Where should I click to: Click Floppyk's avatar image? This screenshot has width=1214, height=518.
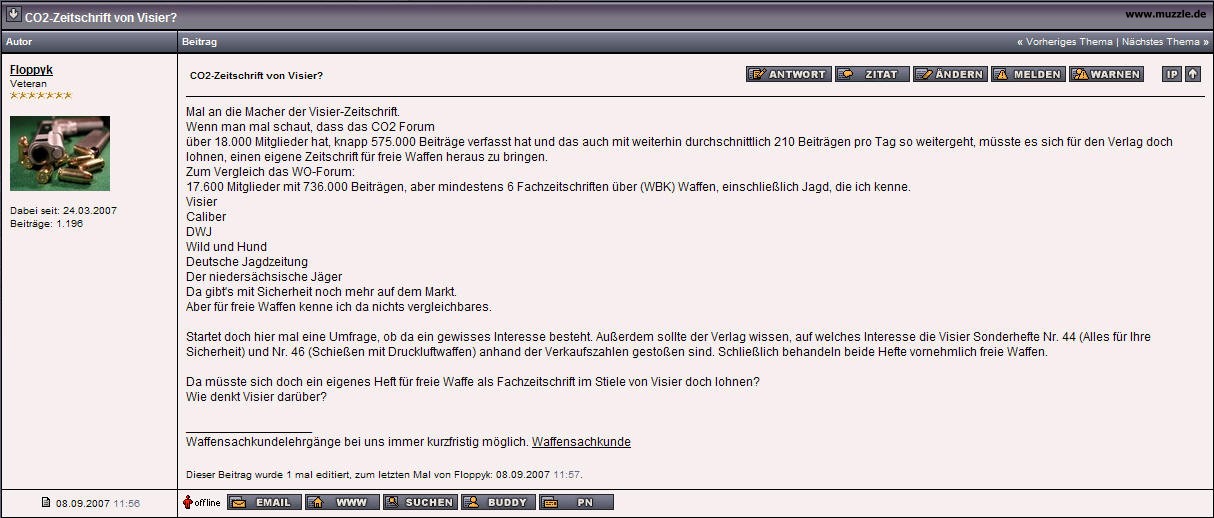click(x=60, y=153)
